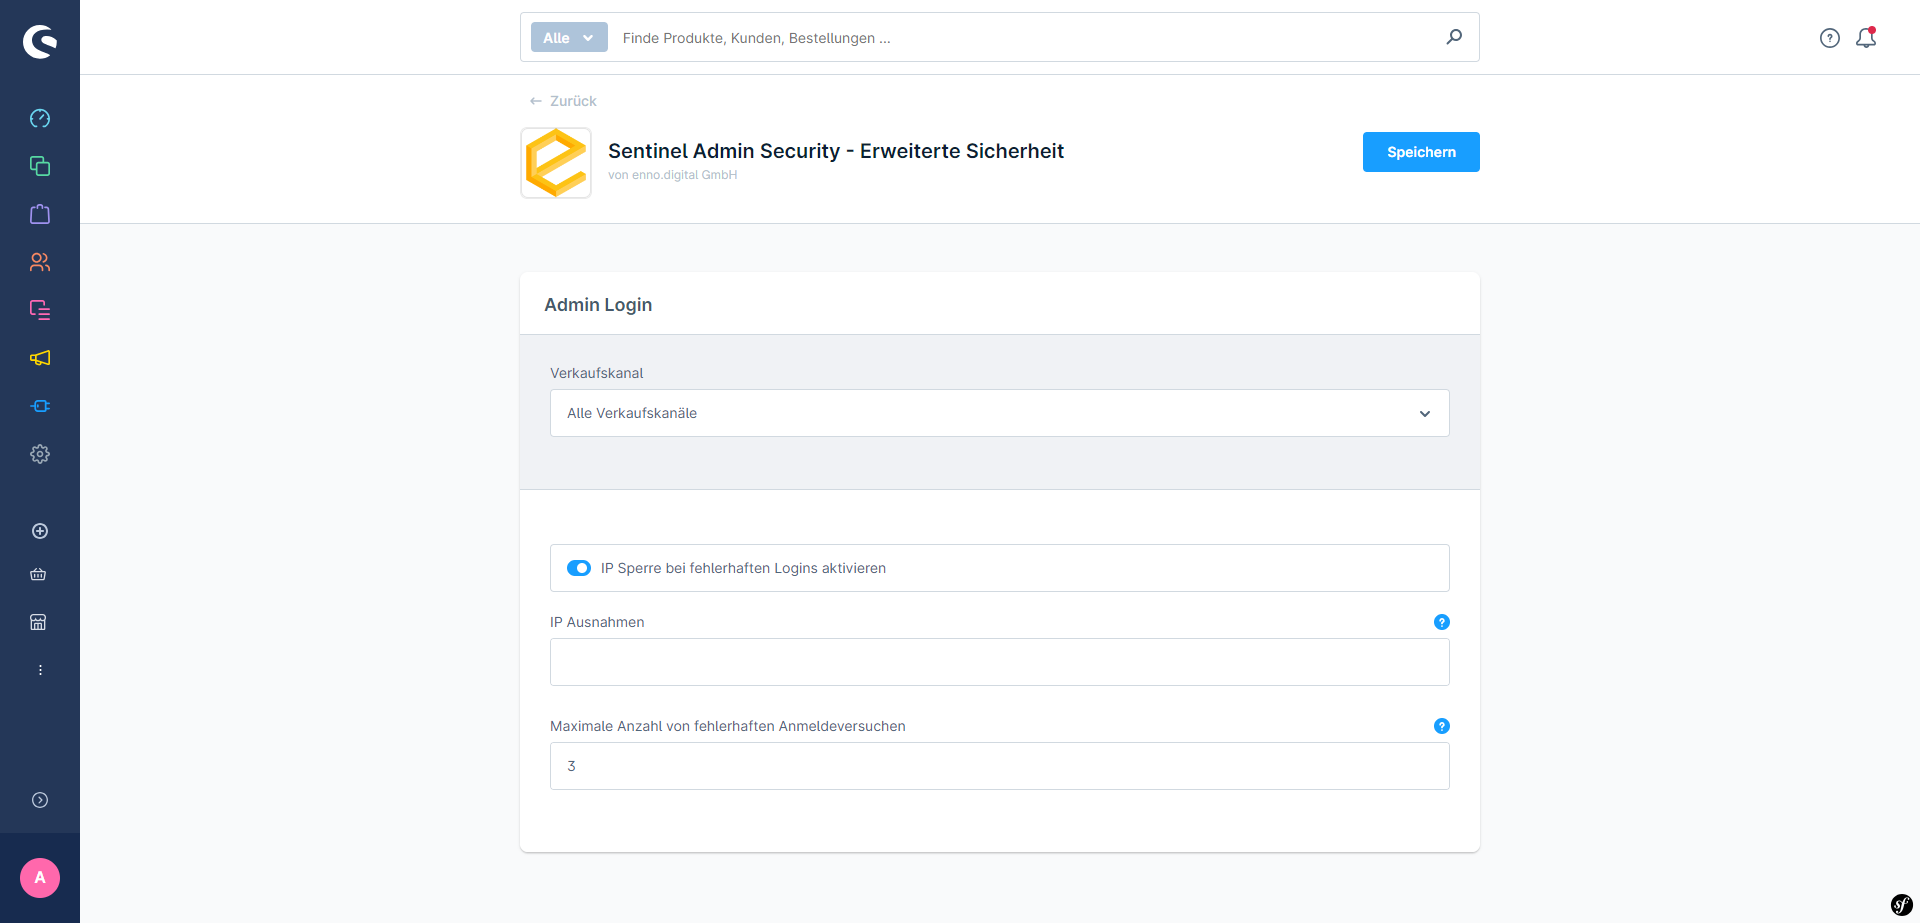Expand the sidebar with the arrow circle icon
This screenshot has height=923, width=1920.
pyautogui.click(x=40, y=800)
